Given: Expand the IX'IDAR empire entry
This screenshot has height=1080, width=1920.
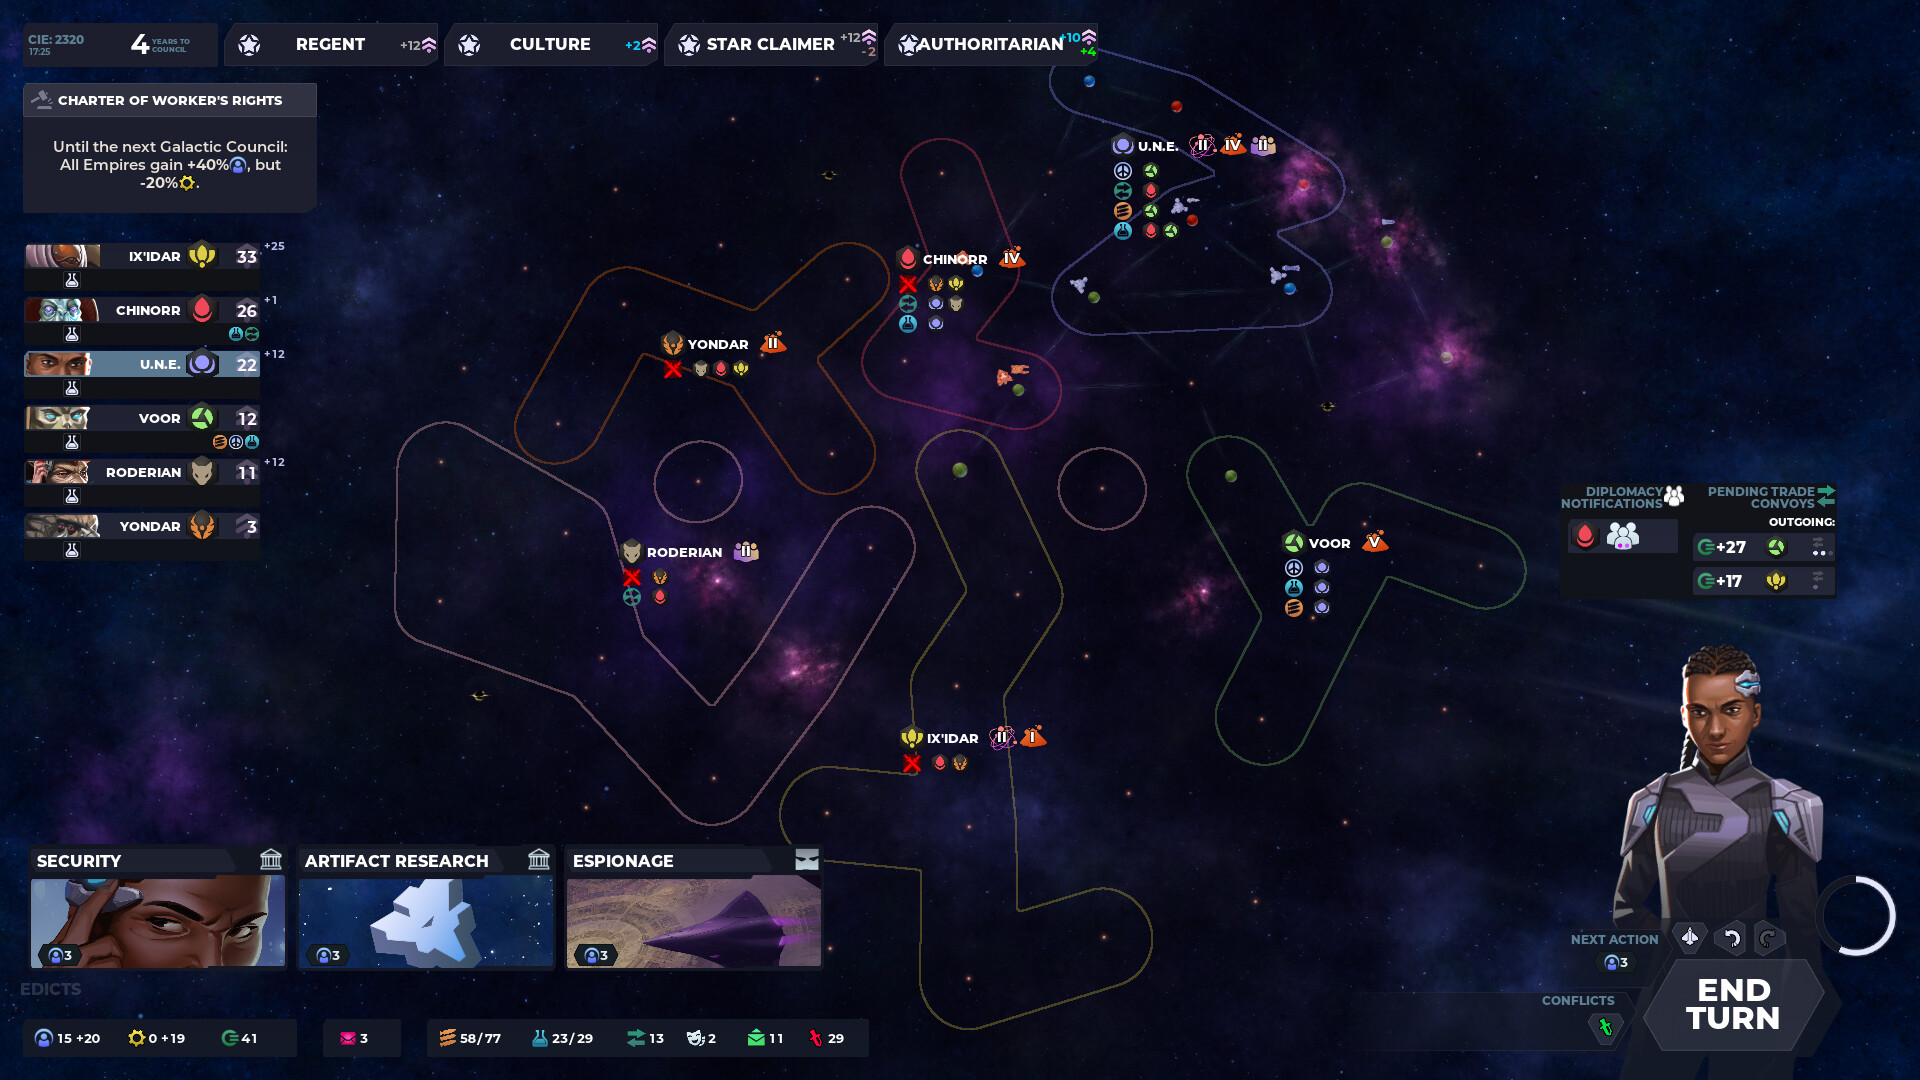Looking at the screenshot, I should click(x=149, y=256).
